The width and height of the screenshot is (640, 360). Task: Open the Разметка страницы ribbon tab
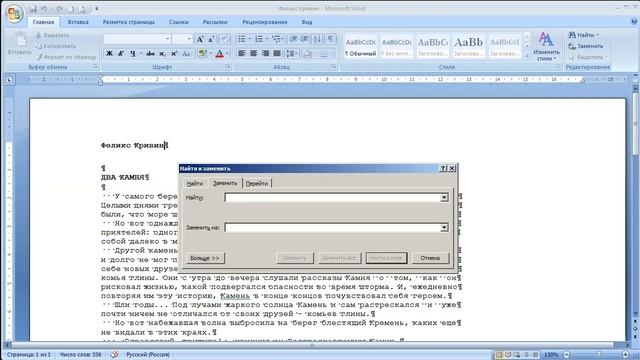(129, 22)
